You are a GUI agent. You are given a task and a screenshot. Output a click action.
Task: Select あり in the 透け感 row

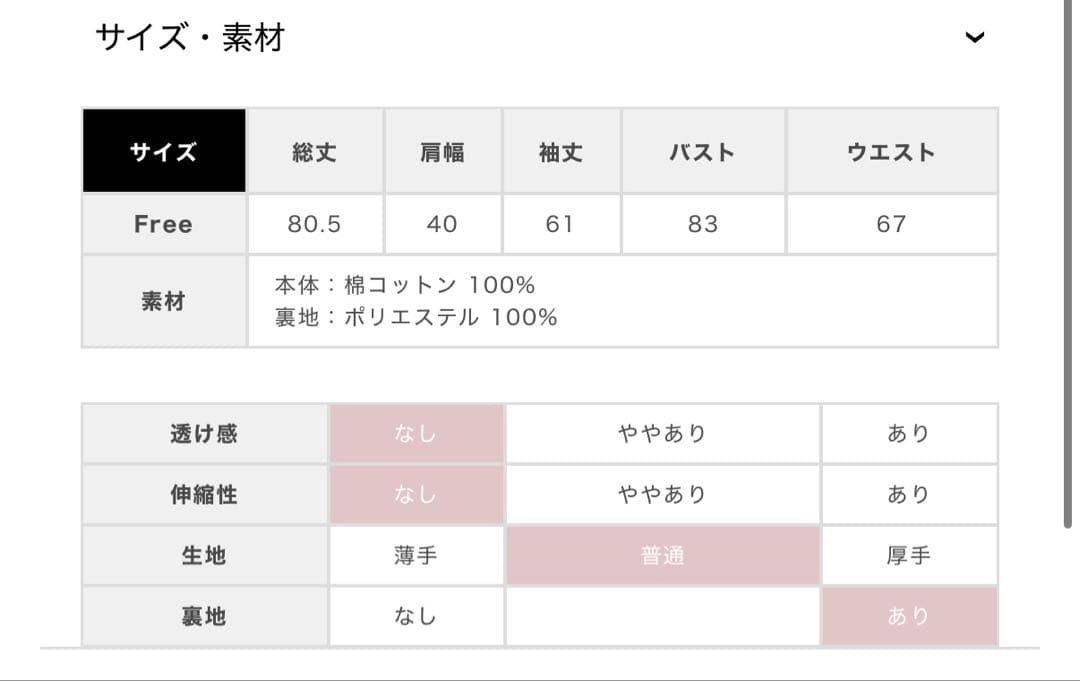[908, 434]
